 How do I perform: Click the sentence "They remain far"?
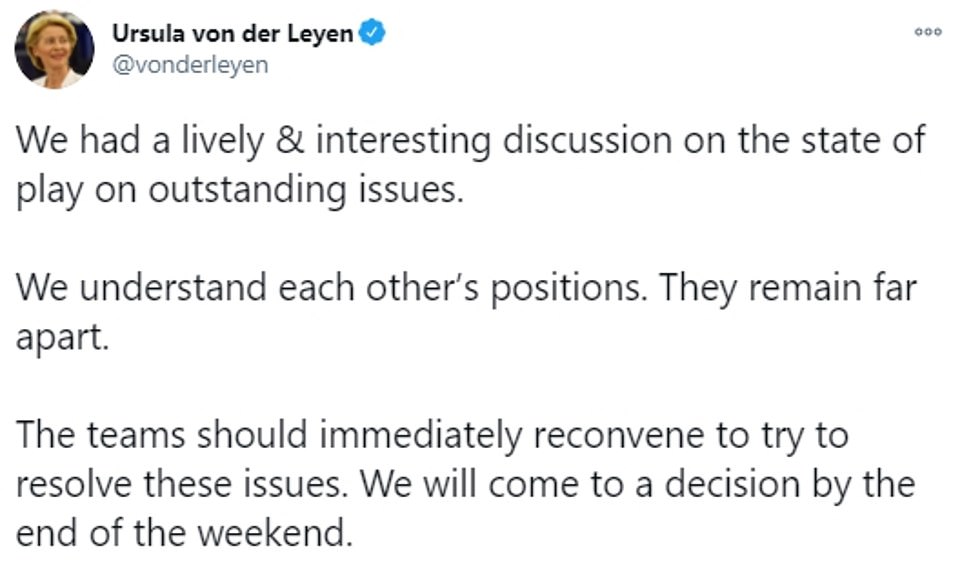click(788, 288)
